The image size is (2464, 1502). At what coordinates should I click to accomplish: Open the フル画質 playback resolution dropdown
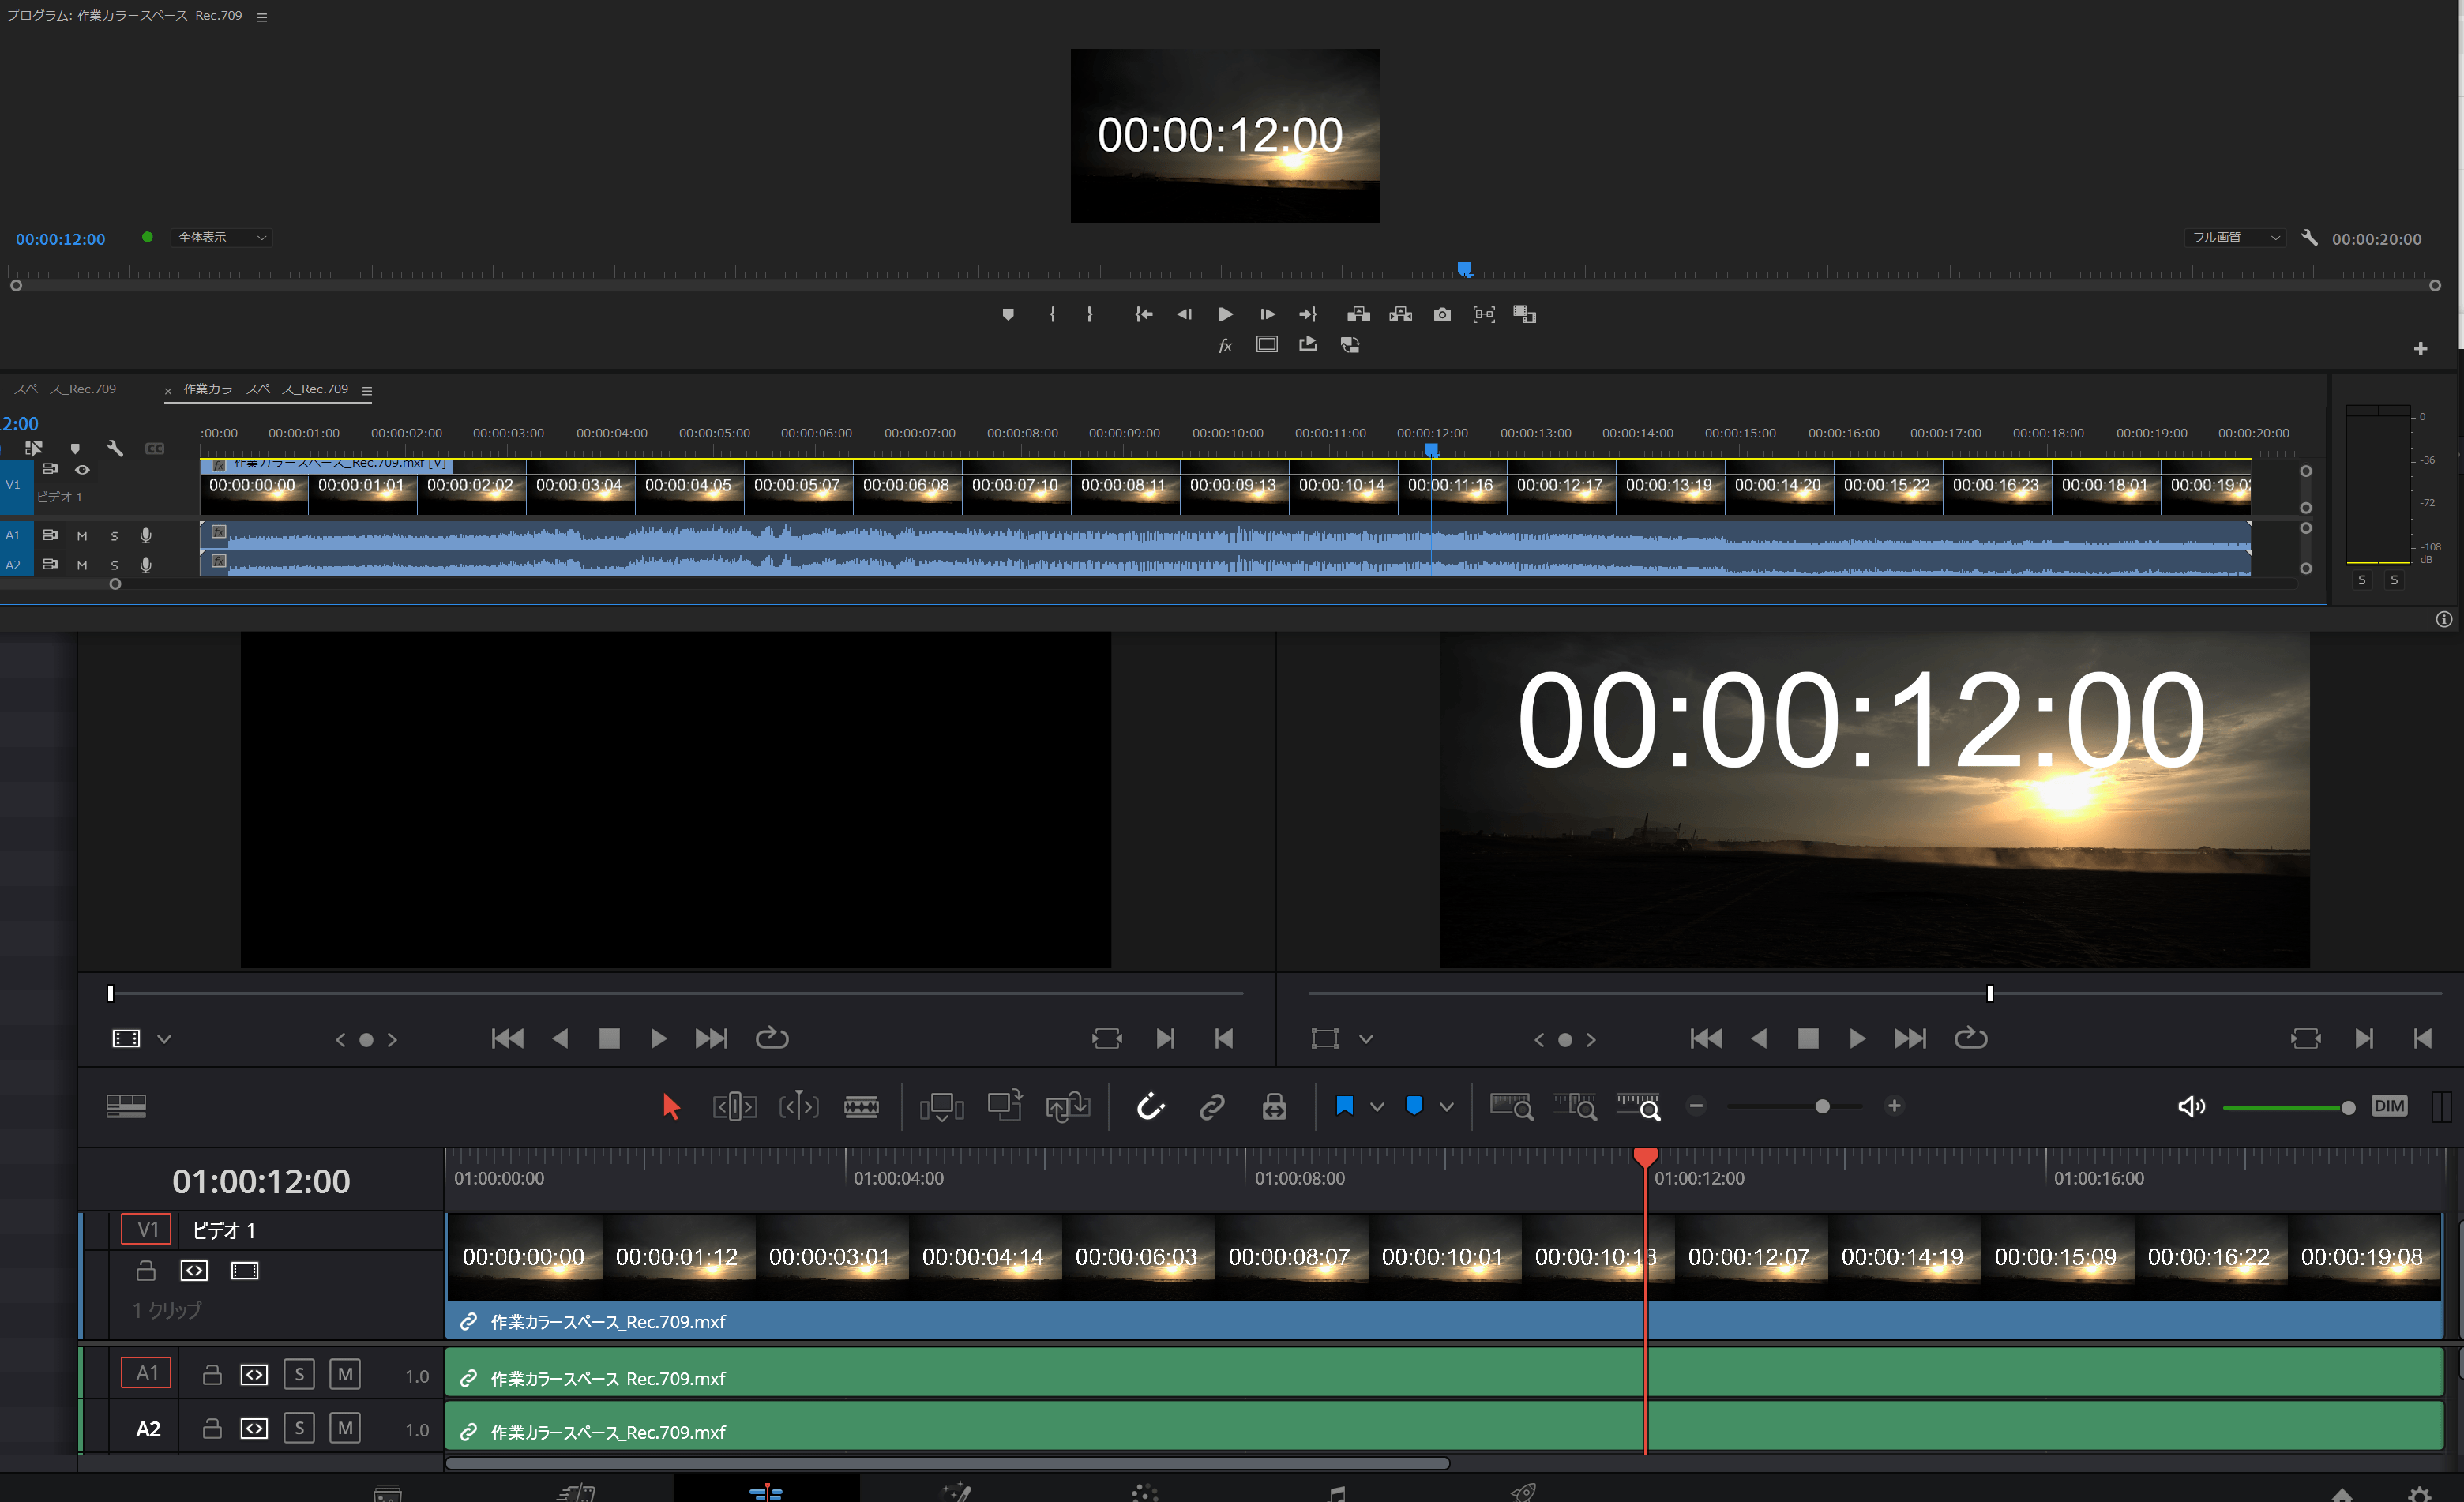coord(2234,237)
